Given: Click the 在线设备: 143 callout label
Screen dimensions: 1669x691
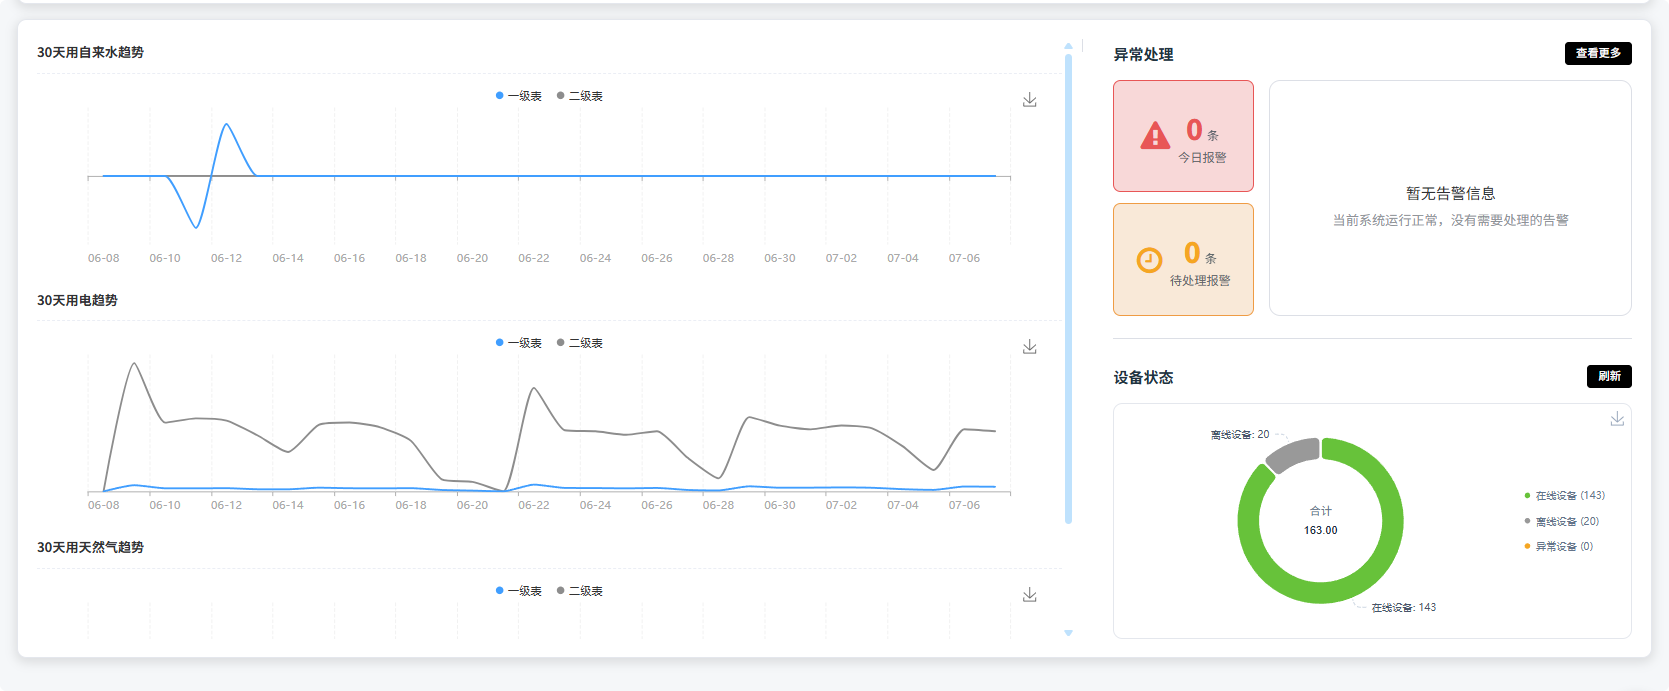Looking at the screenshot, I should click(x=1403, y=607).
